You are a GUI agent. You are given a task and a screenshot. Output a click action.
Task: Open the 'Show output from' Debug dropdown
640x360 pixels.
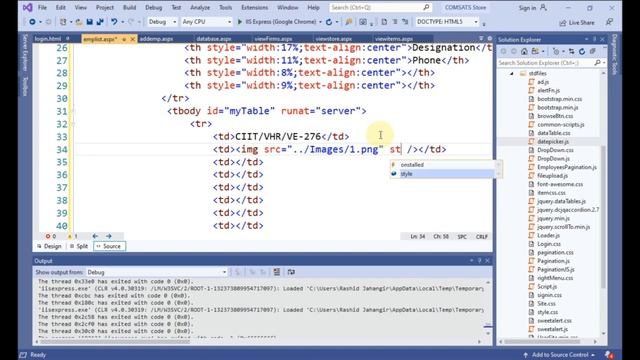click(157, 272)
